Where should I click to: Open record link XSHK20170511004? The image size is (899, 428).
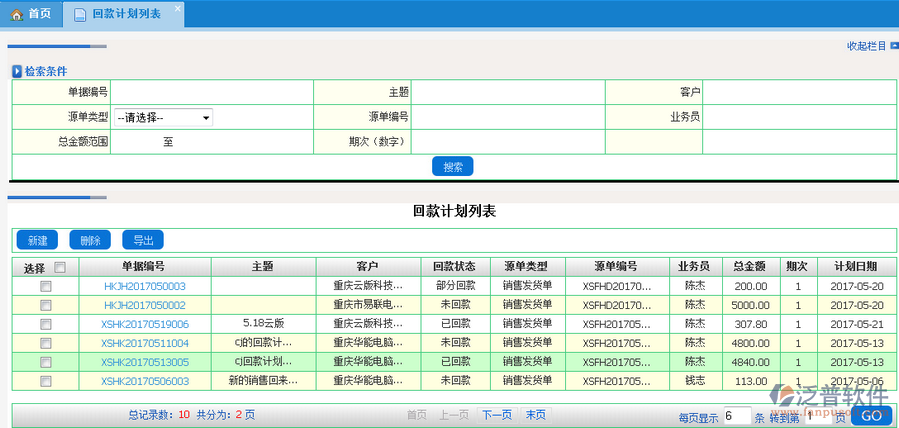coord(145,343)
